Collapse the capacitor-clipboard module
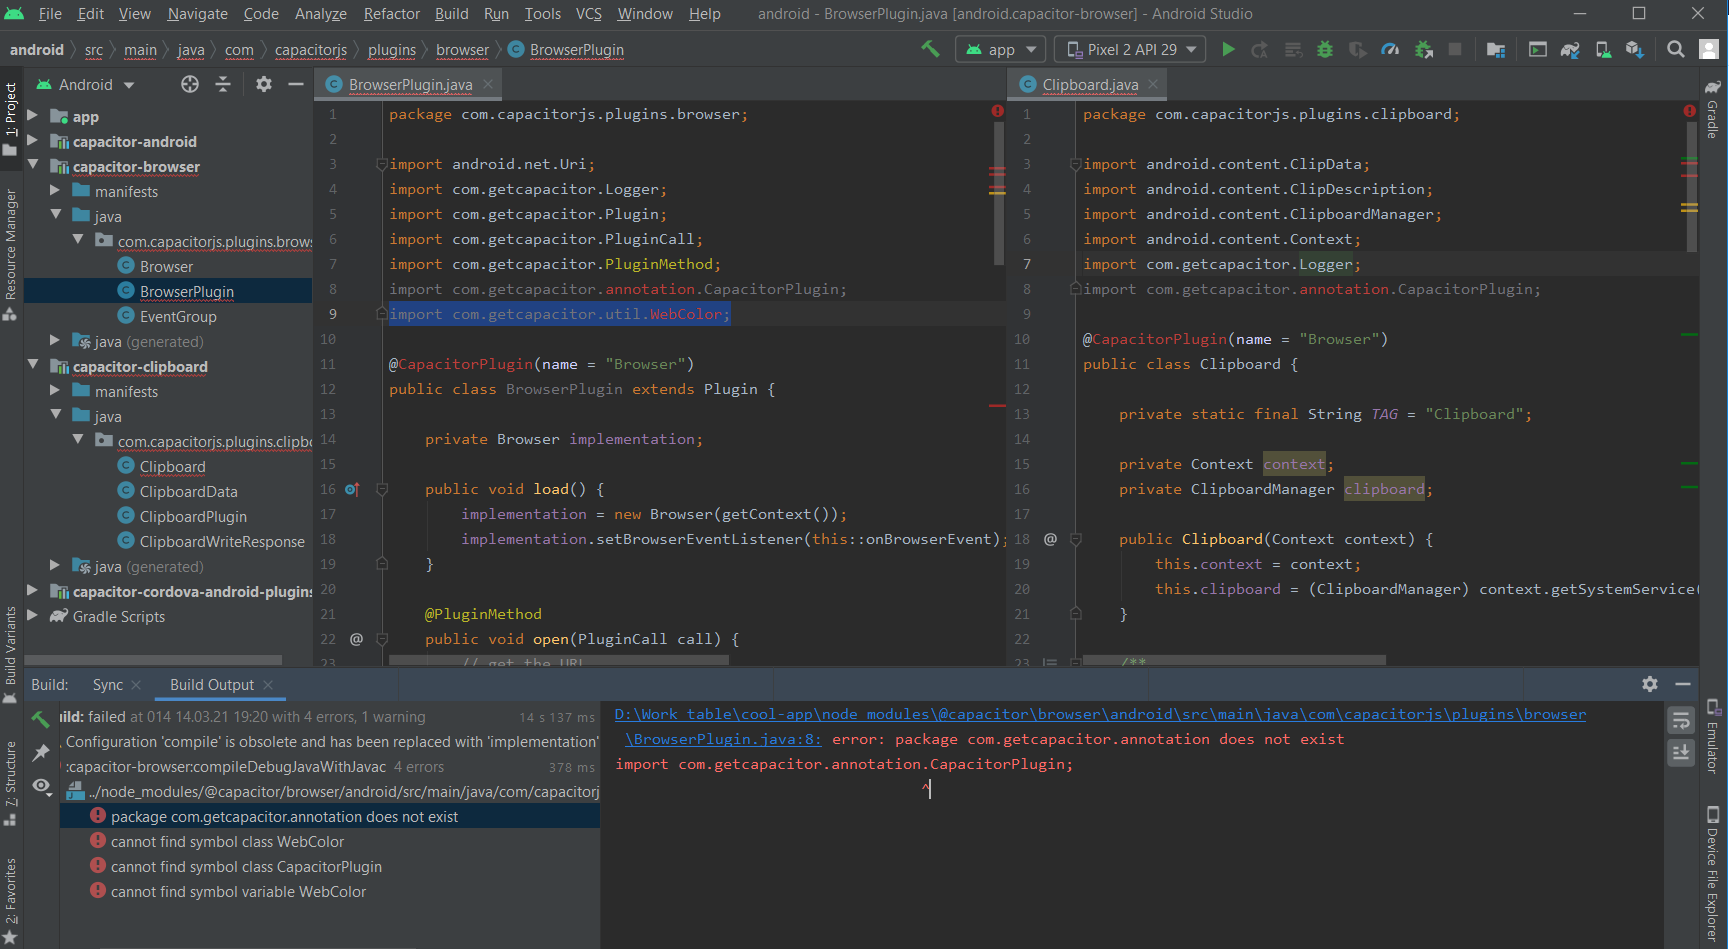The height and width of the screenshot is (949, 1729). tap(32, 366)
